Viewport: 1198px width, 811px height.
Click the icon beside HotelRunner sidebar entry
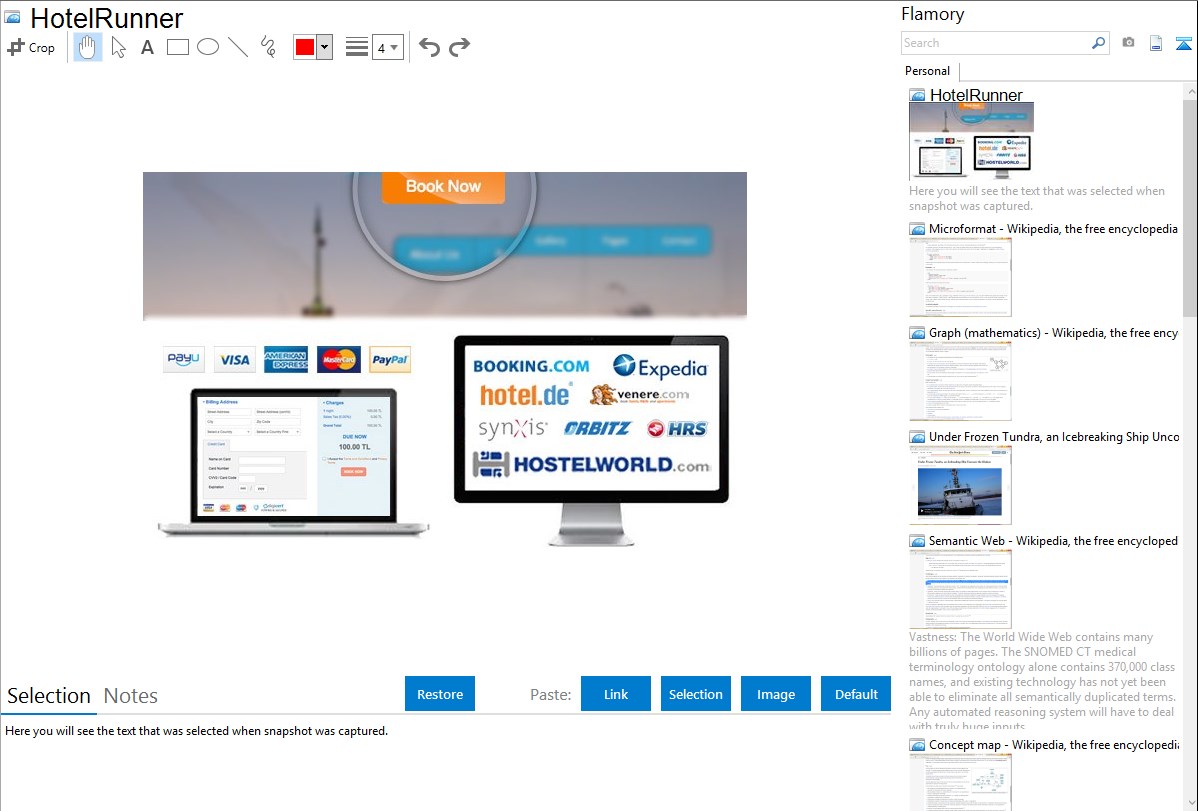pyautogui.click(x=917, y=96)
